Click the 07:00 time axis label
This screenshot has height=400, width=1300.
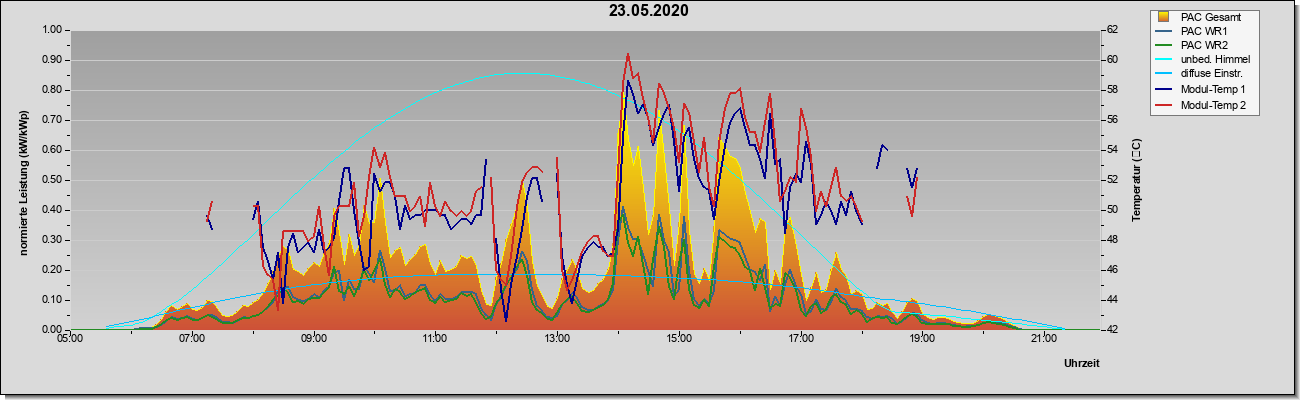coord(192,340)
